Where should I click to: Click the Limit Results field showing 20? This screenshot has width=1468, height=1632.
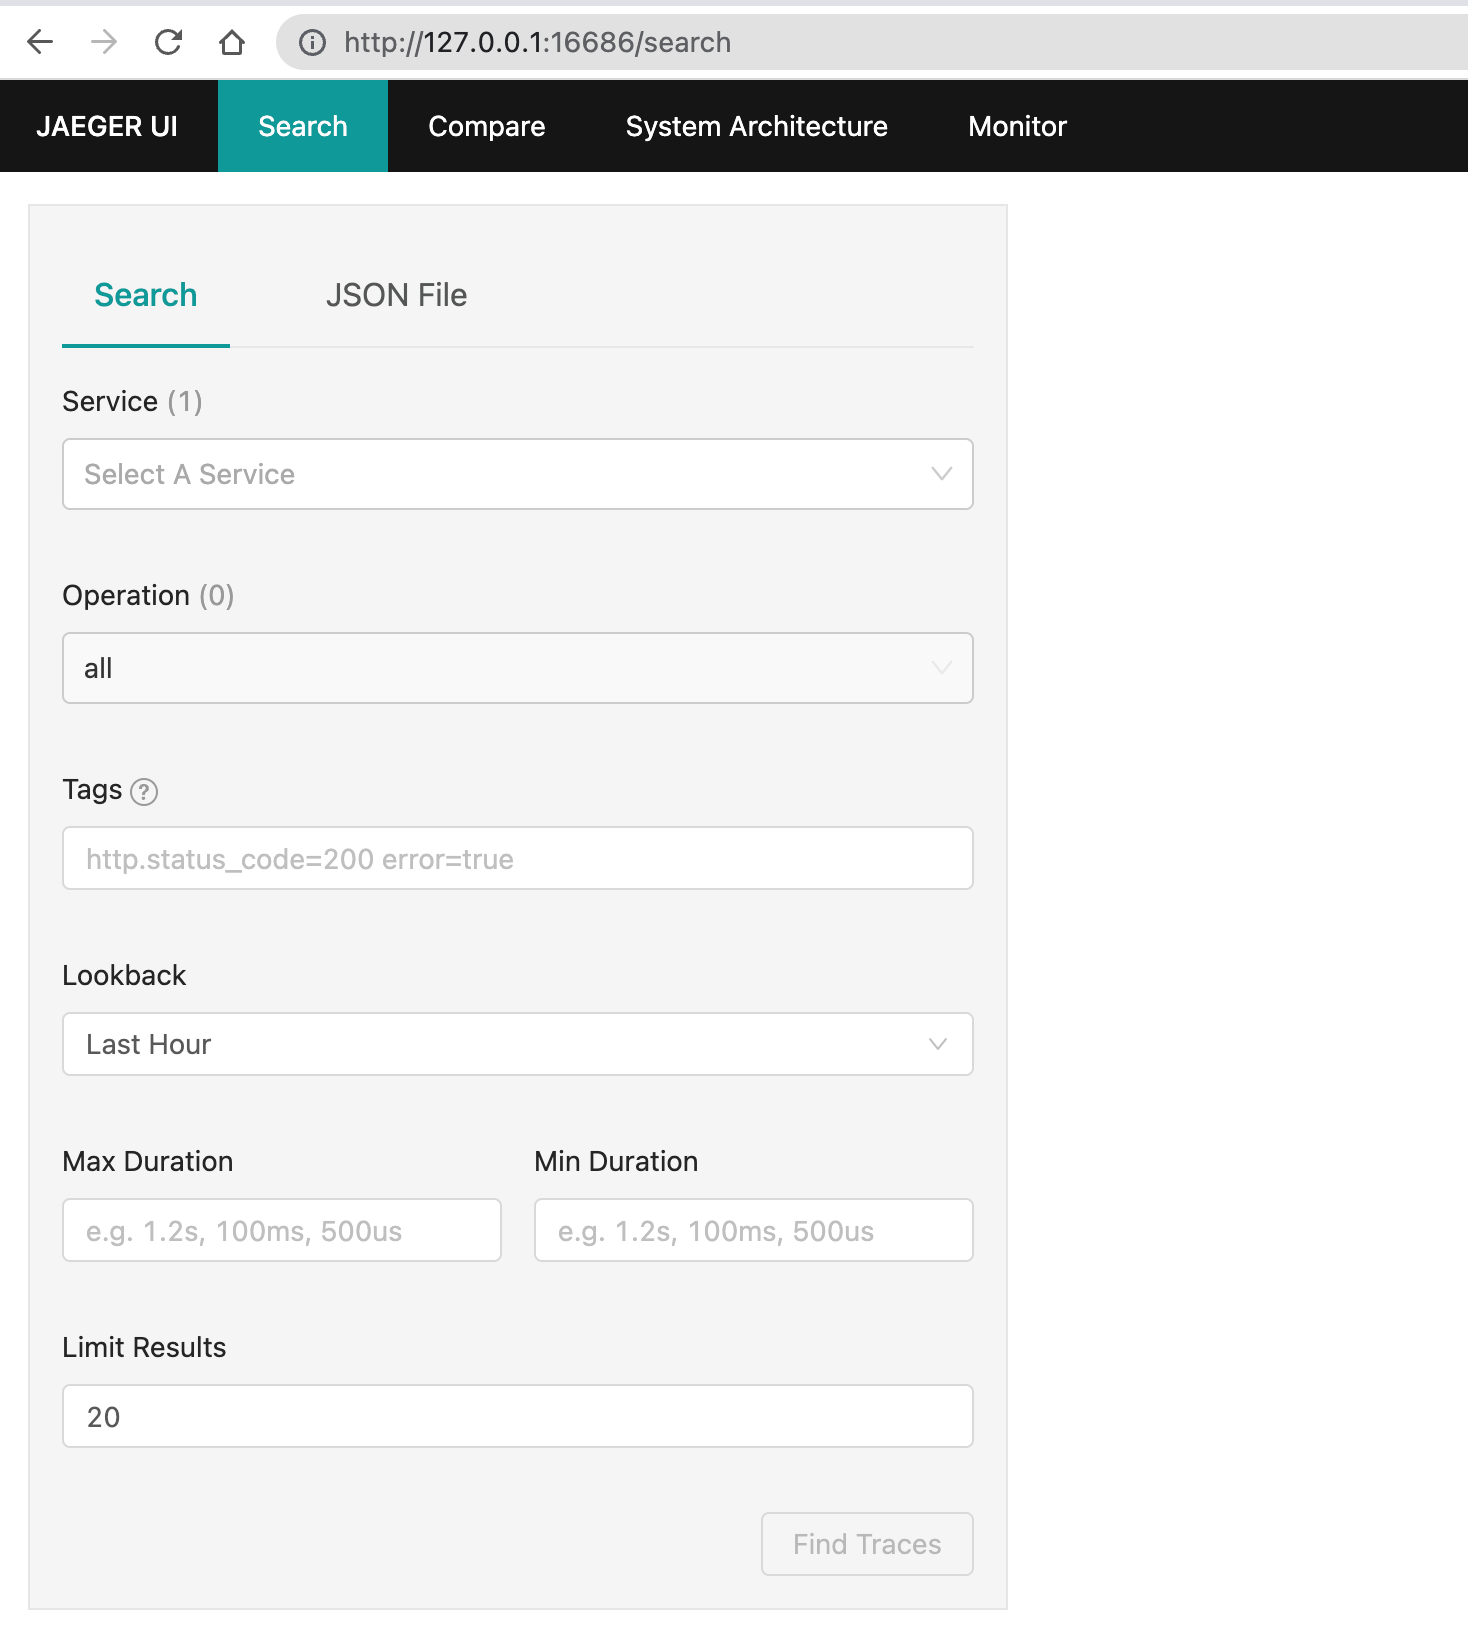coord(518,1416)
